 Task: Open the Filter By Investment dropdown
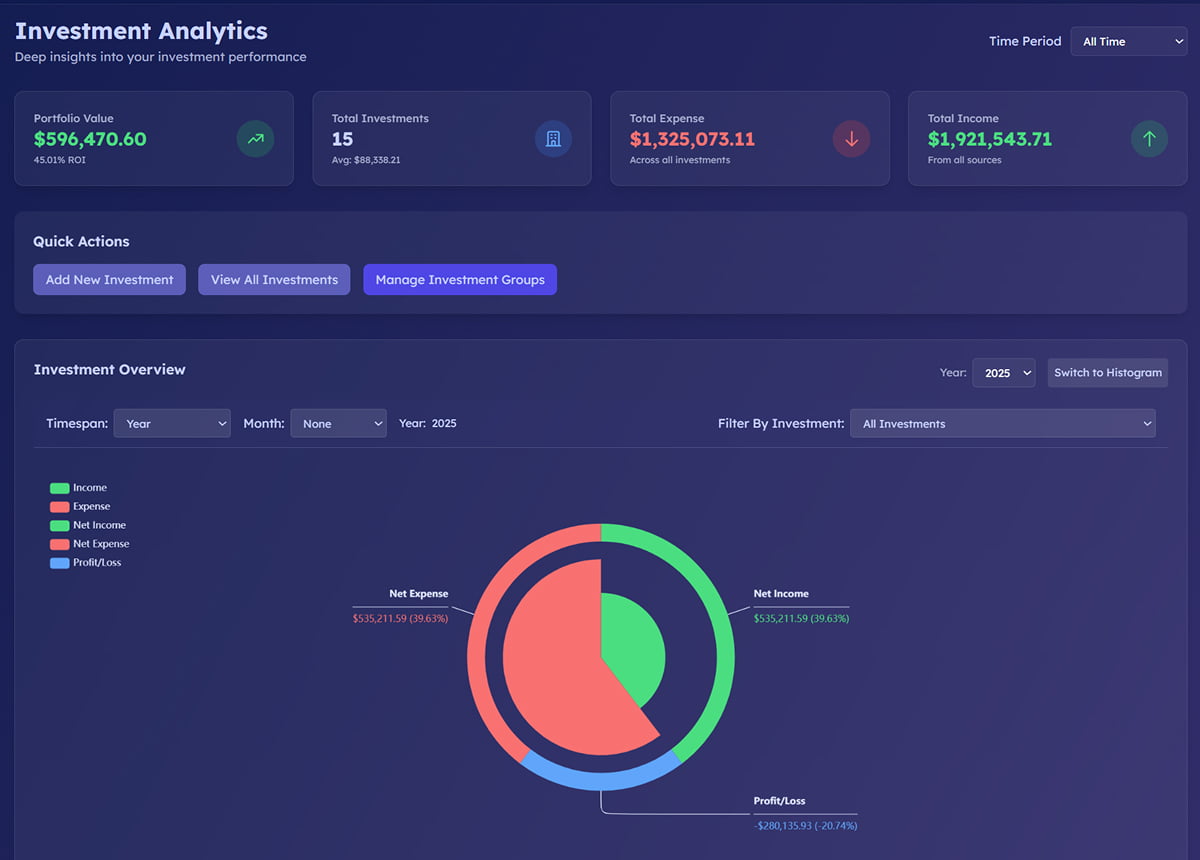click(x=1002, y=423)
